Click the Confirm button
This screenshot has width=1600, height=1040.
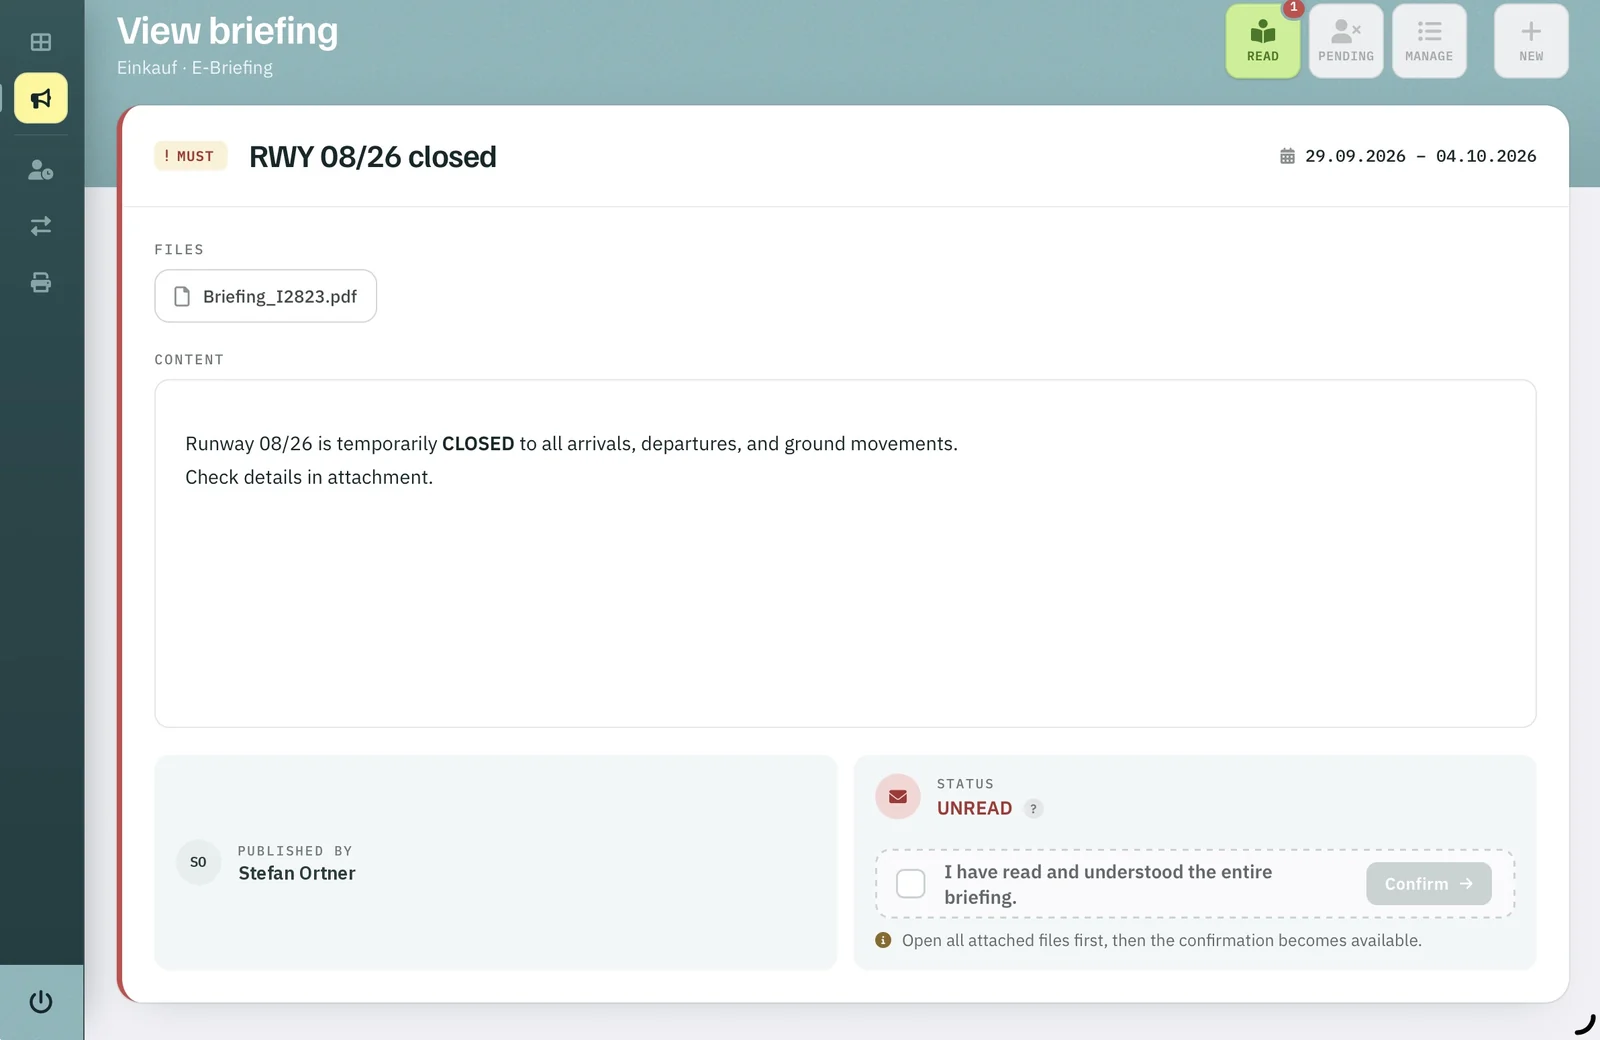tap(1429, 884)
